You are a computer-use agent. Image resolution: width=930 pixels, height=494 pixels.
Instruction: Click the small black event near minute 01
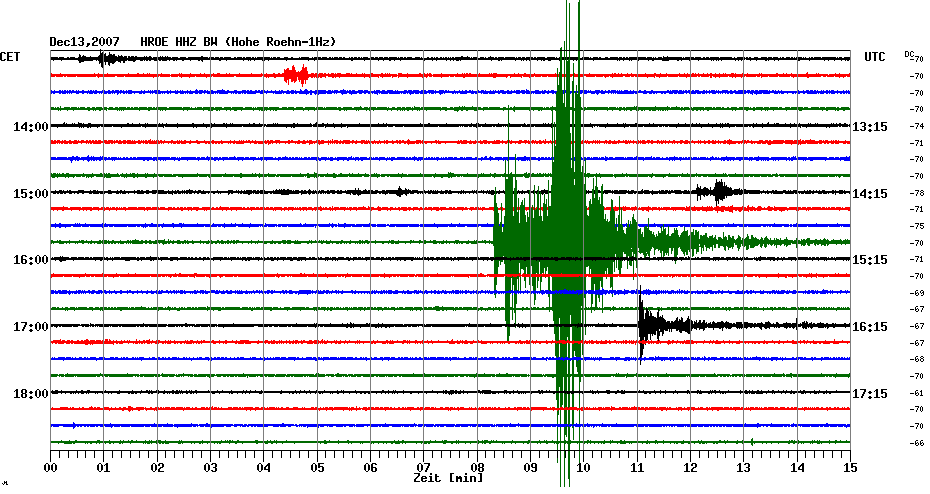pyautogui.click(x=107, y=59)
